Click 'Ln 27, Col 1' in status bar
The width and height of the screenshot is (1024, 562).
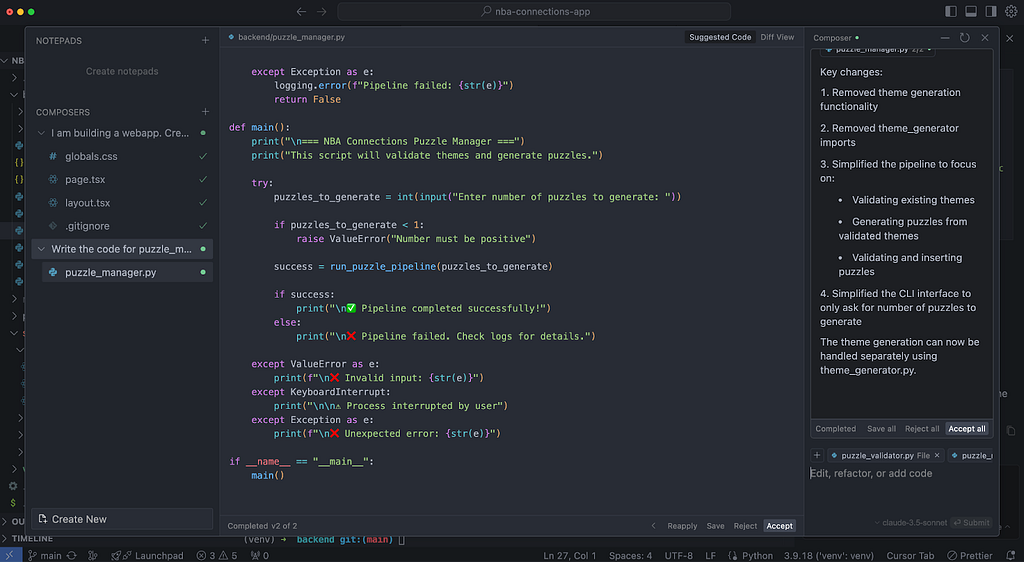tap(569, 555)
